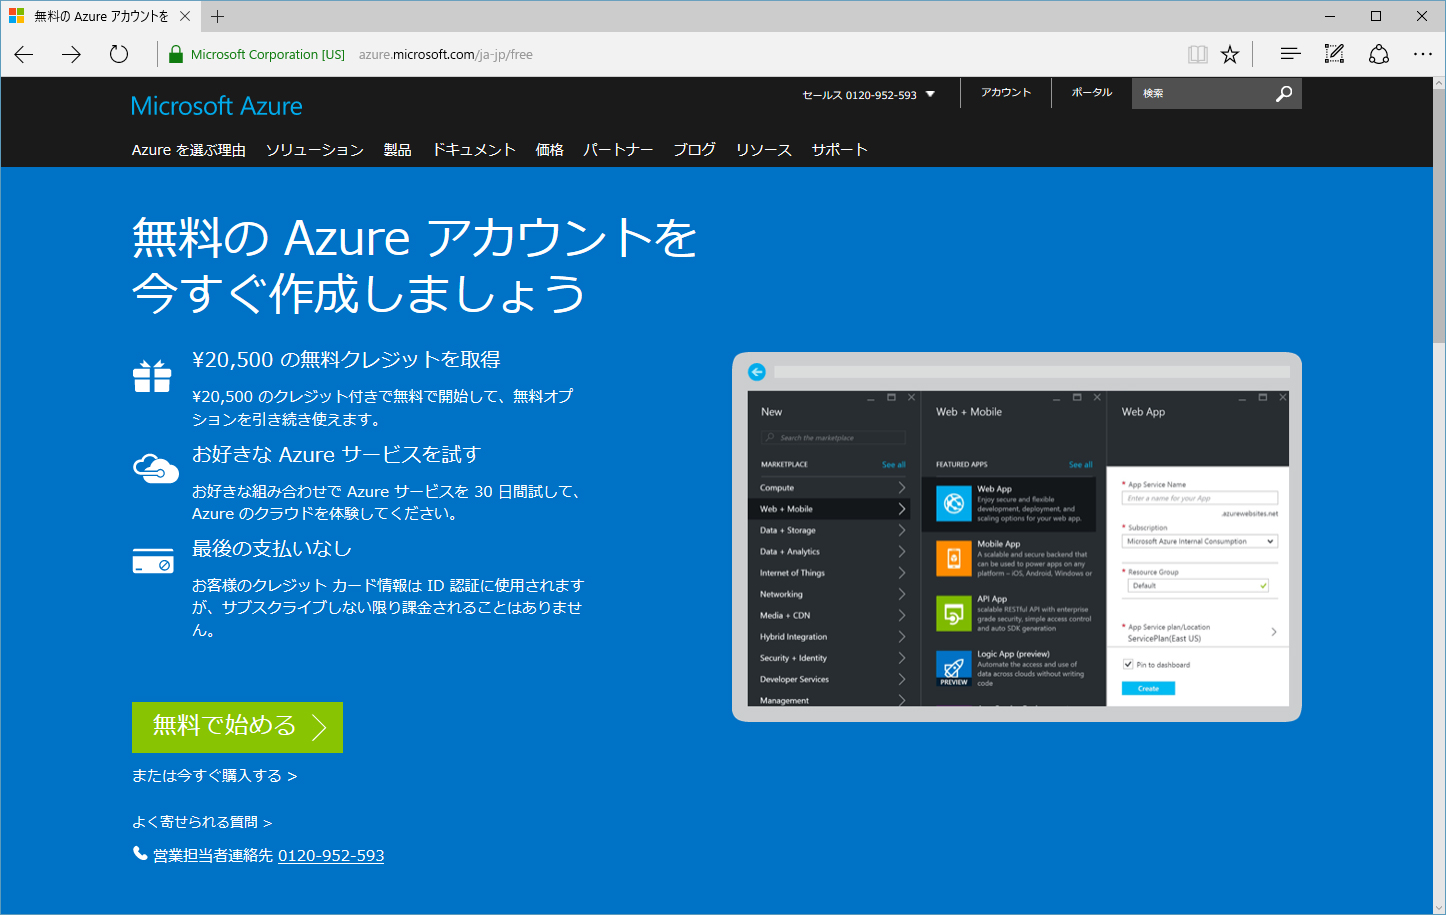This screenshot has height=915, width=1446.
Task: Minimize the browser window
Action: (1330, 16)
